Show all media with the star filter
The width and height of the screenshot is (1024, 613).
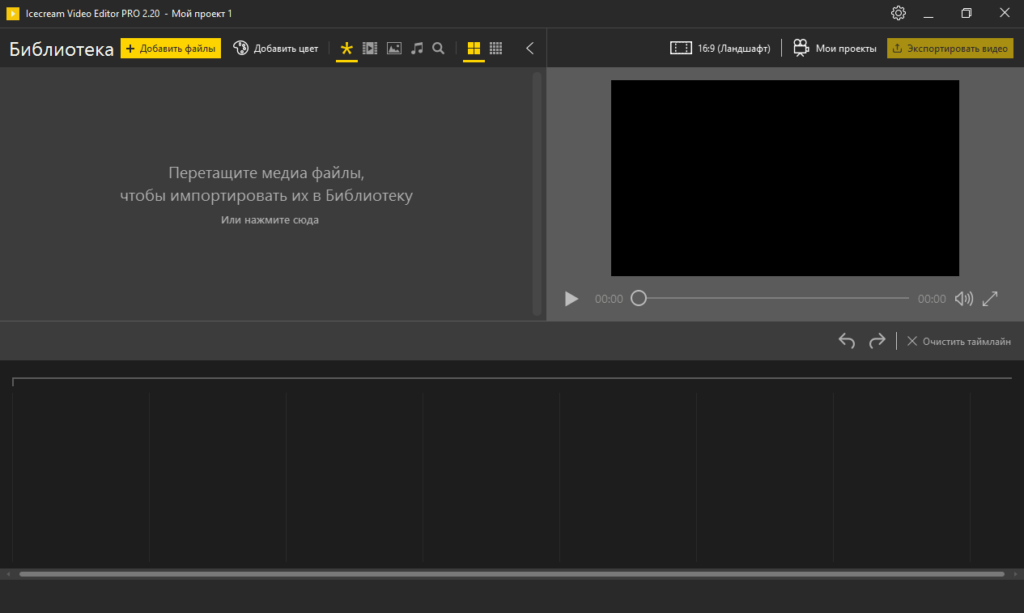pyautogui.click(x=347, y=48)
